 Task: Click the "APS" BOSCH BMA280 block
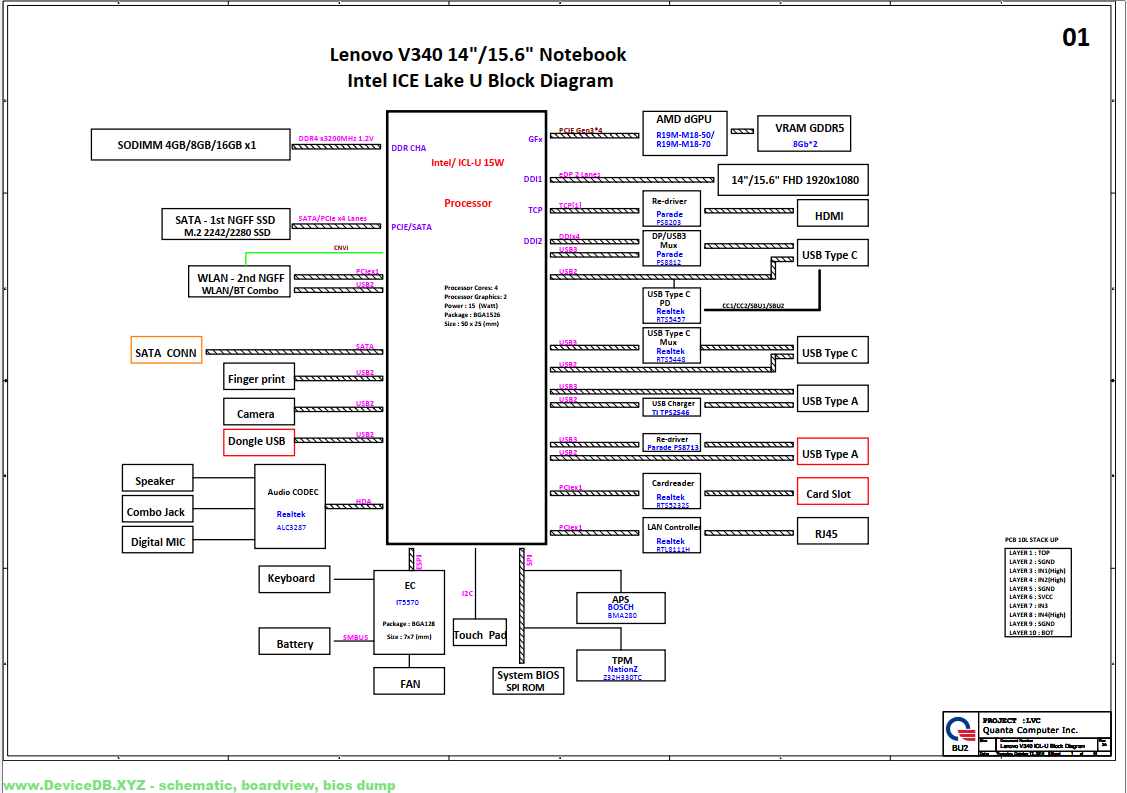tap(621, 608)
